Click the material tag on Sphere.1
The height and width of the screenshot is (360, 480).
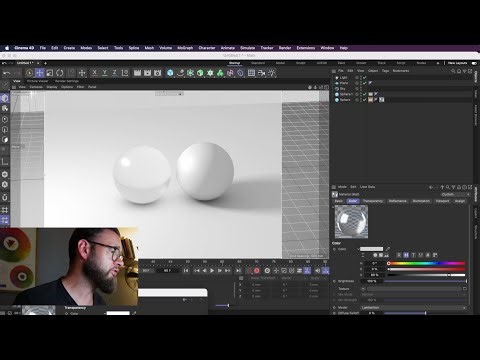coord(370,94)
